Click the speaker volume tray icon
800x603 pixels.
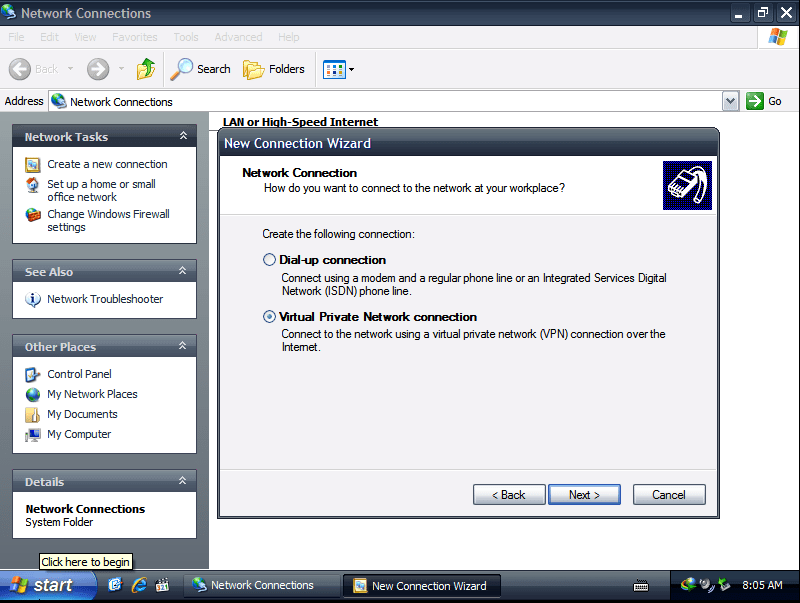coord(707,585)
